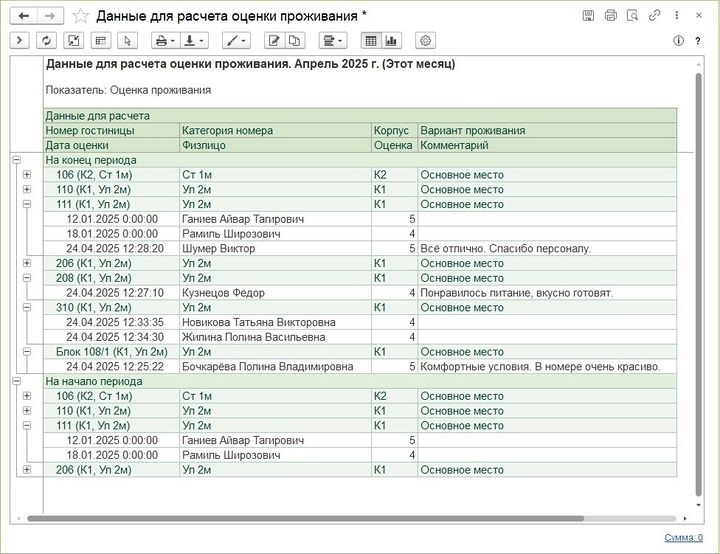
Task: Open the save/download dropdown in toolbar
Action: 194,41
